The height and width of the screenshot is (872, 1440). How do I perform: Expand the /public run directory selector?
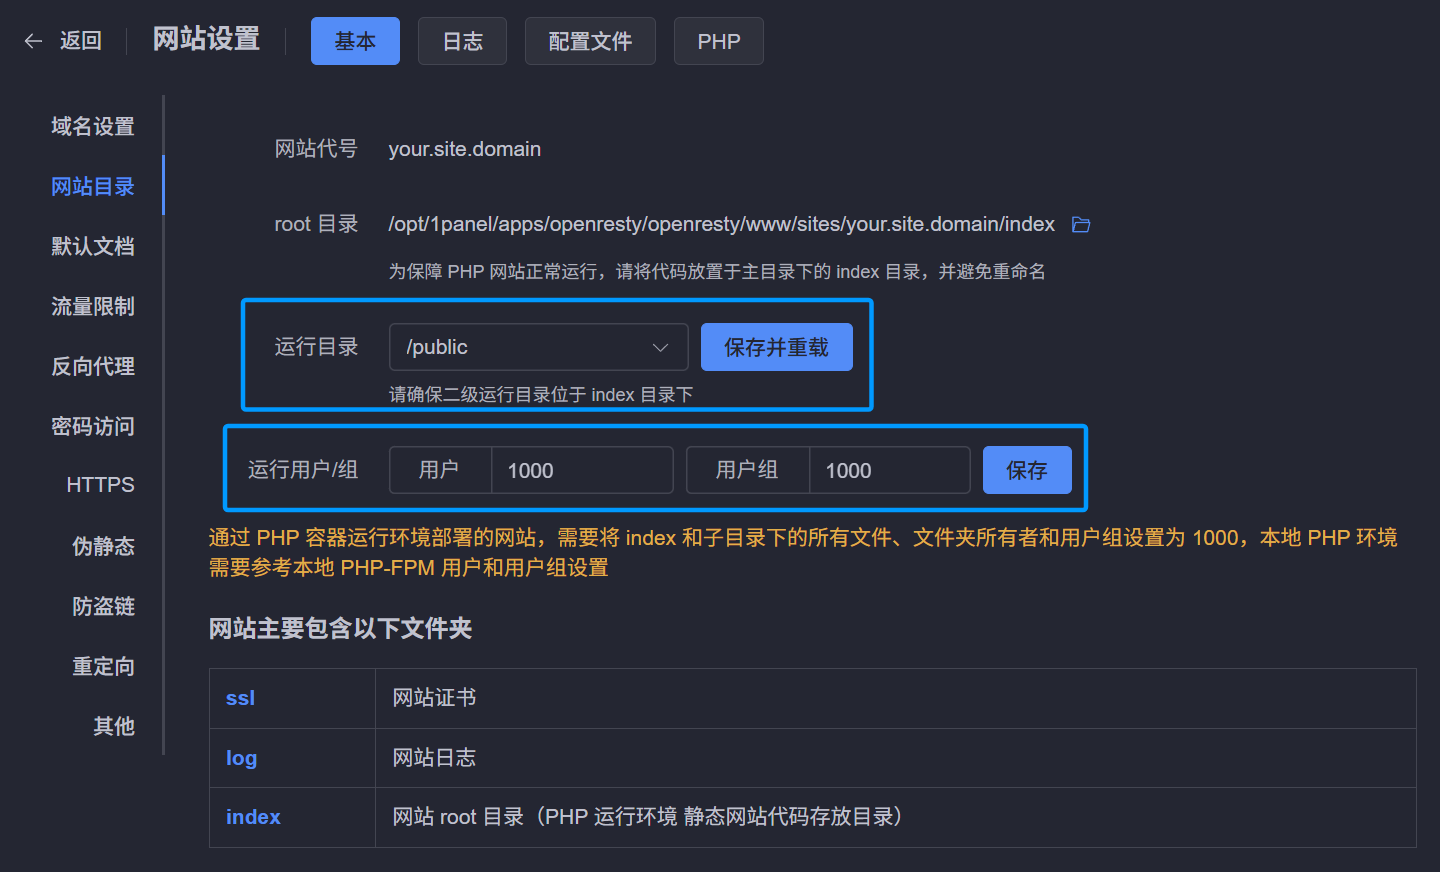(x=538, y=346)
